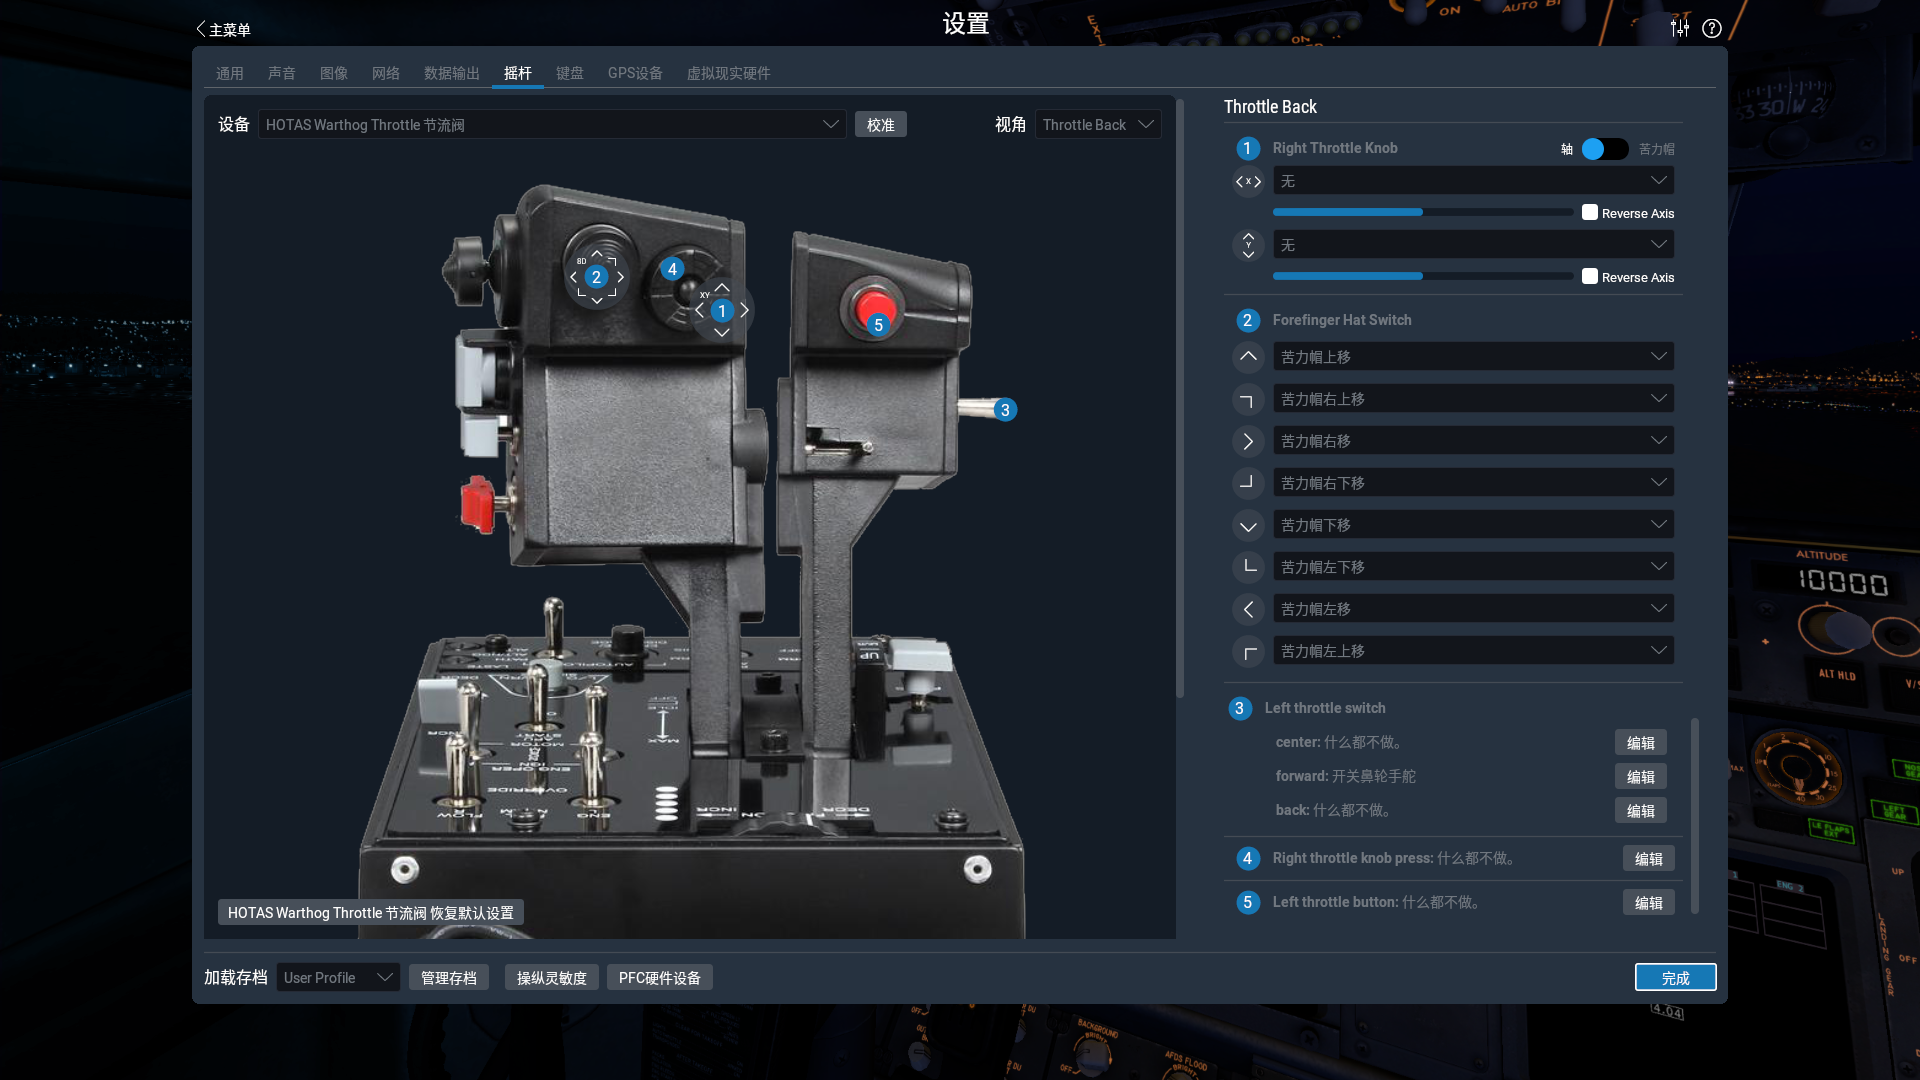Click number 3 badge beside Left throttle switch
The width and height of the screenshot is (1920, 1080).
click(x=1239, y=709)
